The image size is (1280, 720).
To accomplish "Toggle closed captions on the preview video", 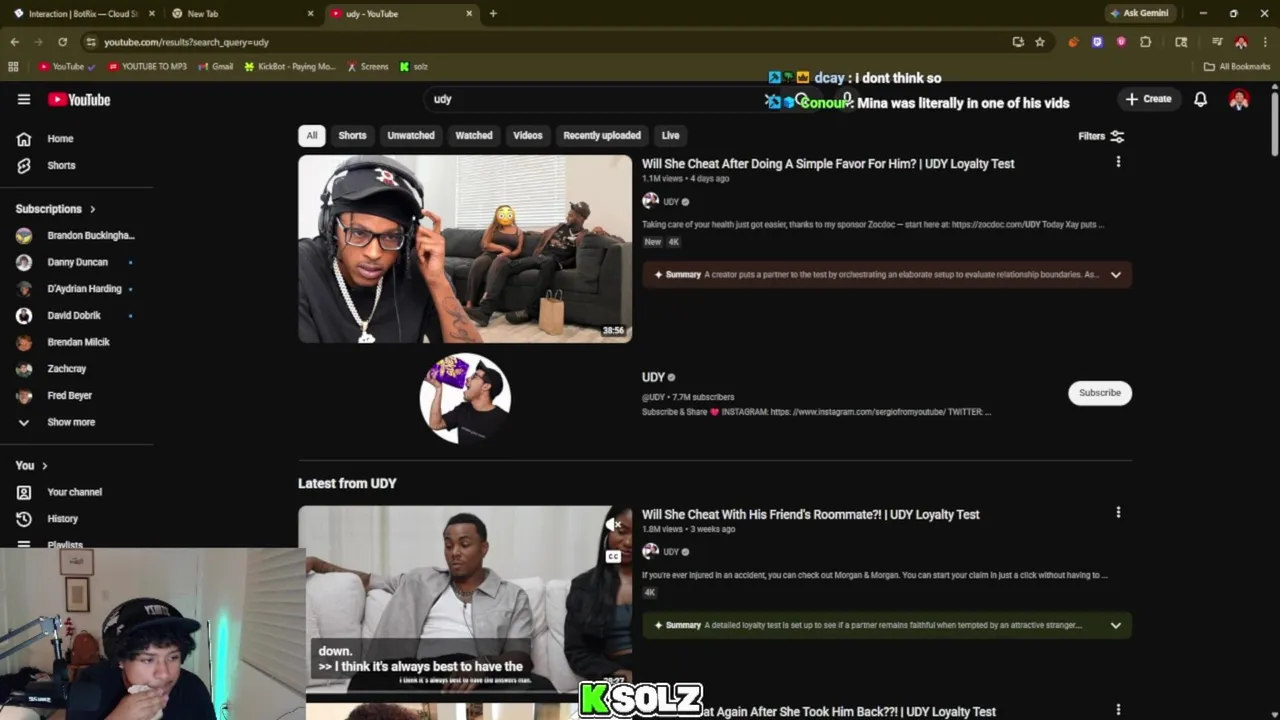I will [613, 557].
